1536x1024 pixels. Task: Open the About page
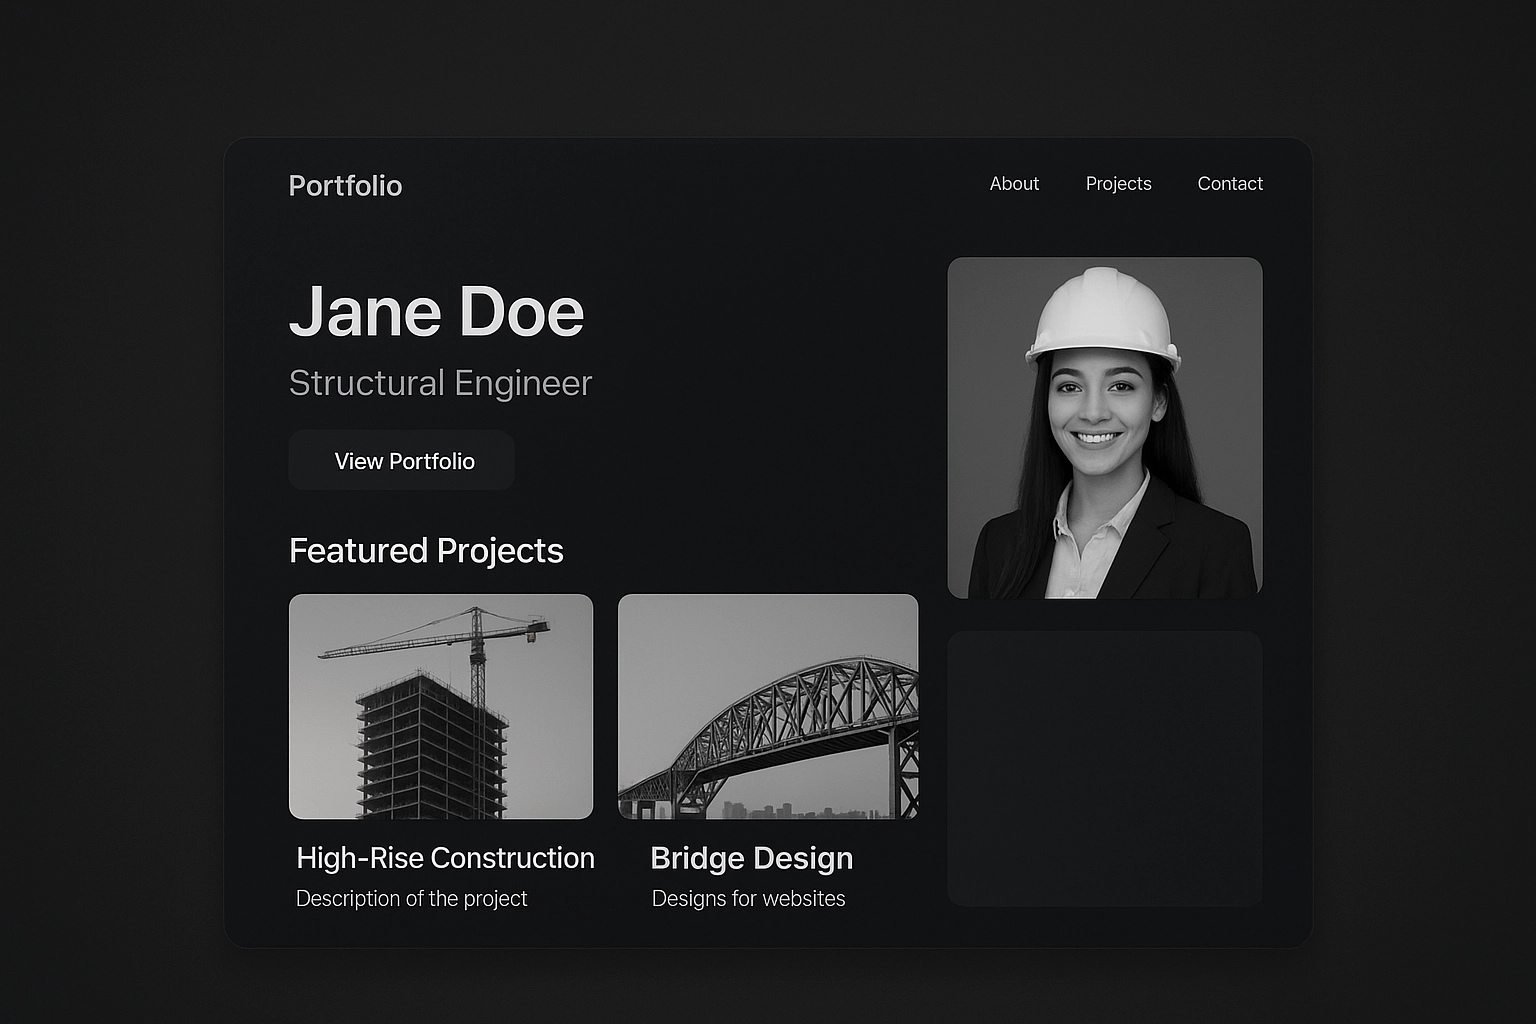[x=1014, y=184]
